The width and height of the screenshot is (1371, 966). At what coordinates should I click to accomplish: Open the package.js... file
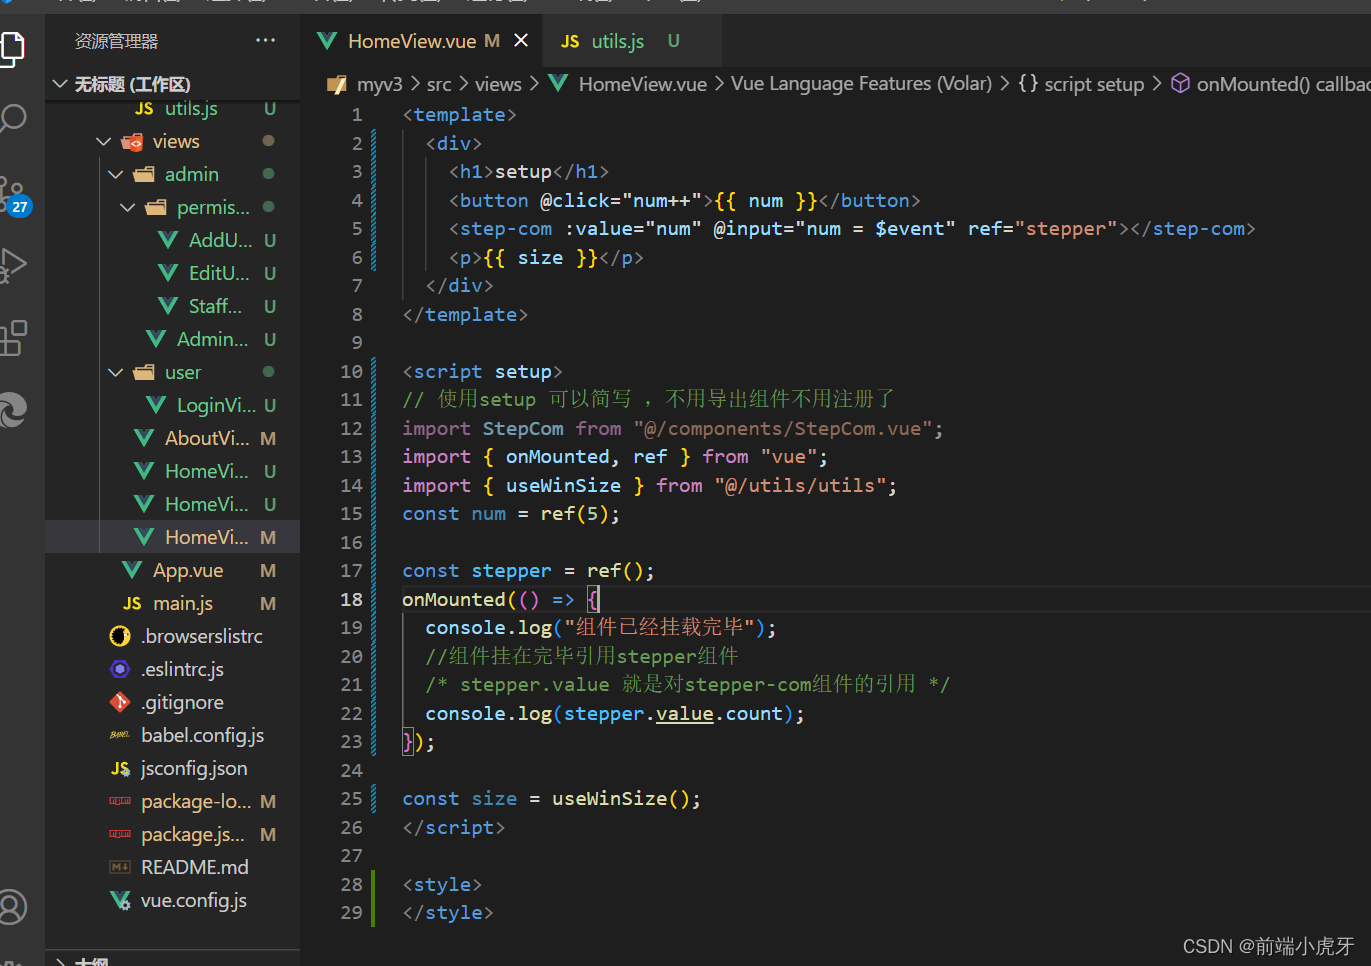pyautogui.click(x=172, y=834)
